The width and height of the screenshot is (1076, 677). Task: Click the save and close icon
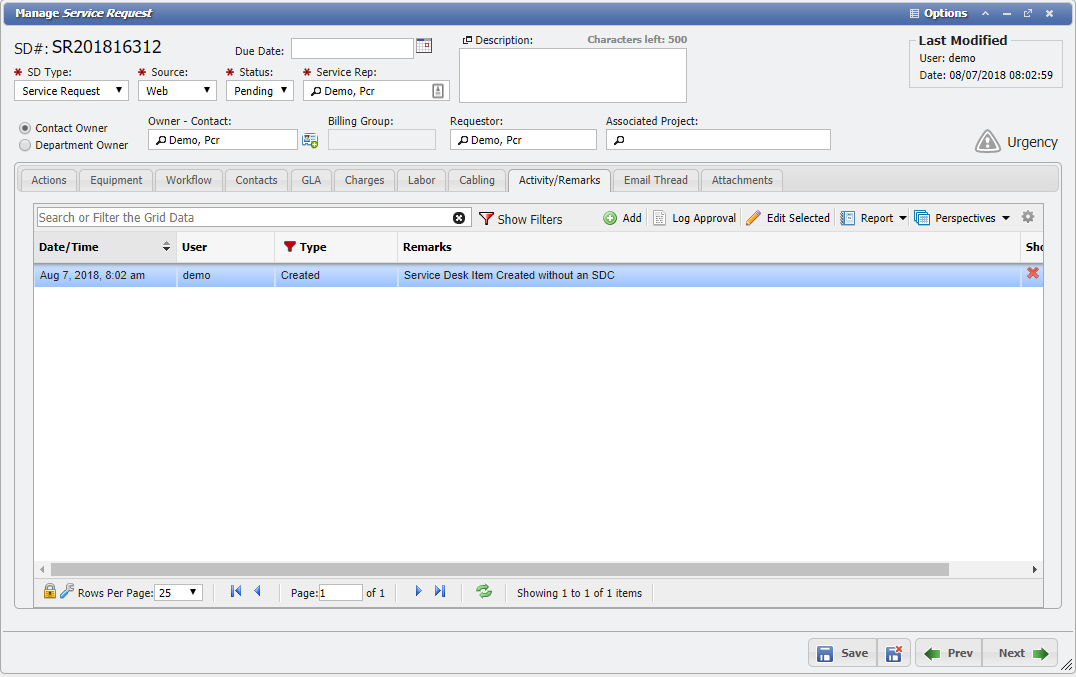[895, 653]
